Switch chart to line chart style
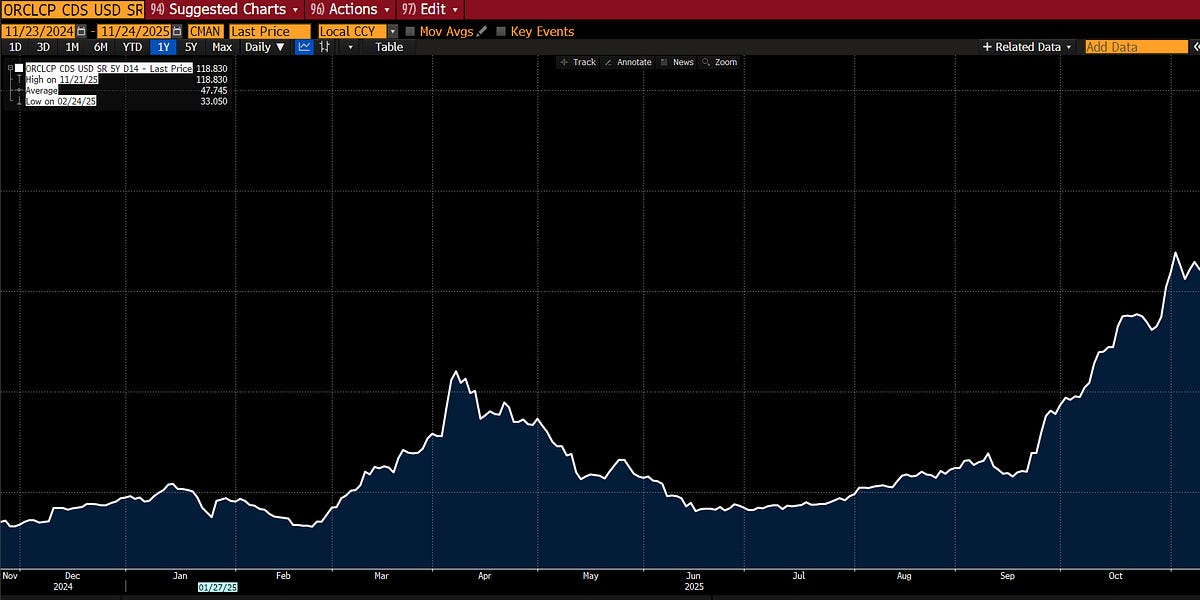The image size is (1200, 600). 303,46
